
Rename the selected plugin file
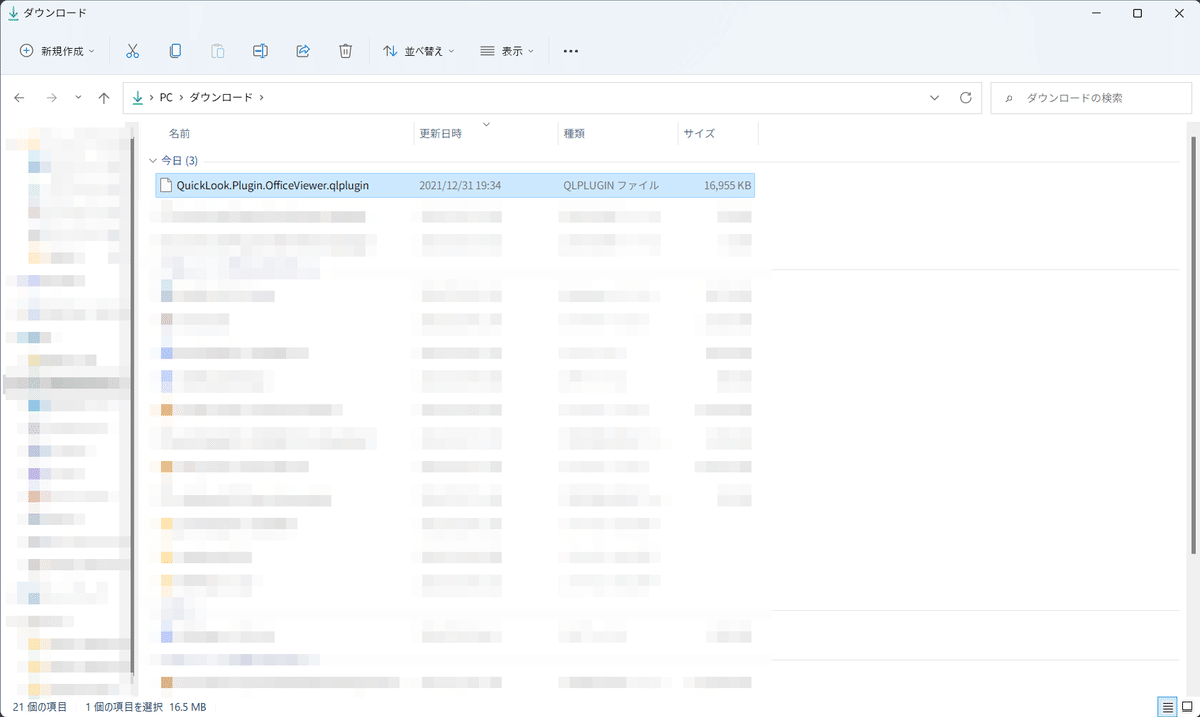pos(260,50)
